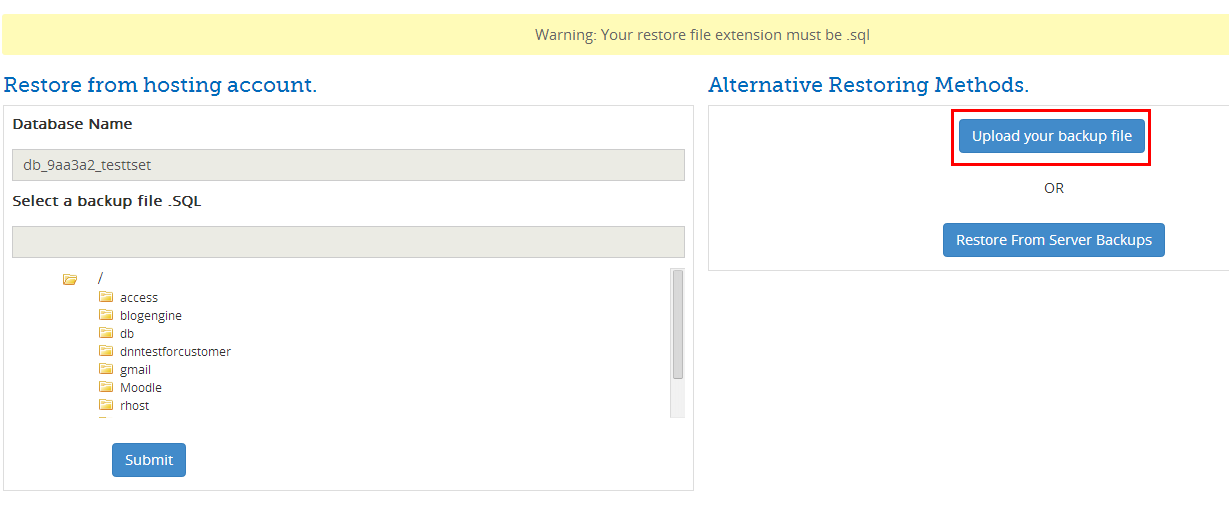Select the access folder name

139,298
